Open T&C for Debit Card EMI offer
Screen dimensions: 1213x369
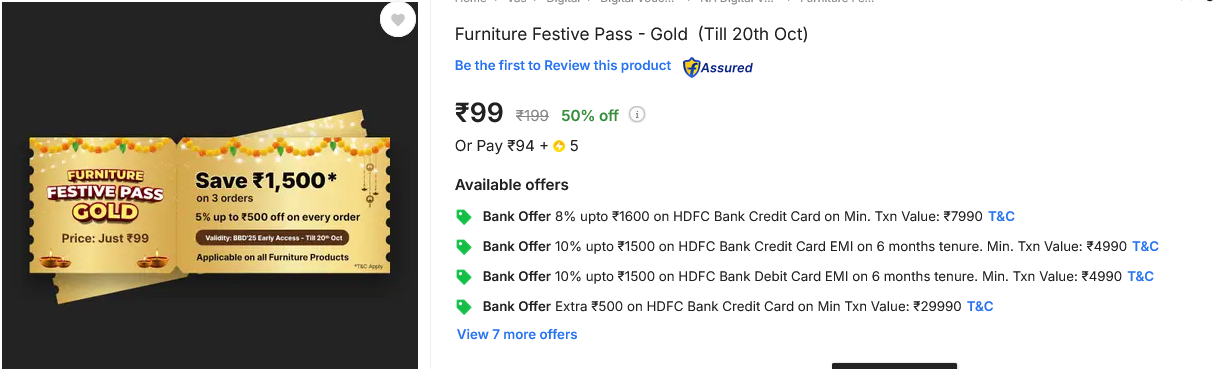pos(1141,276)
